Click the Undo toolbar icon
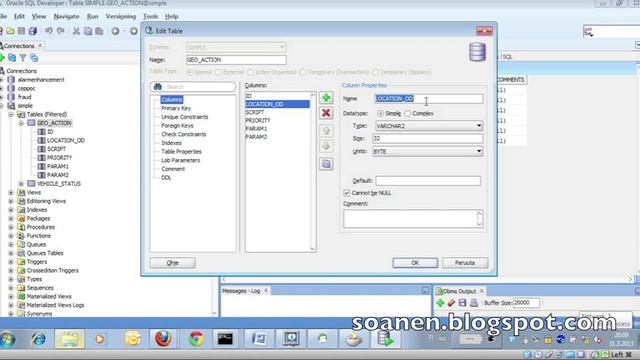The height and width of the screenshot is (360, 640). pos(49,31)
